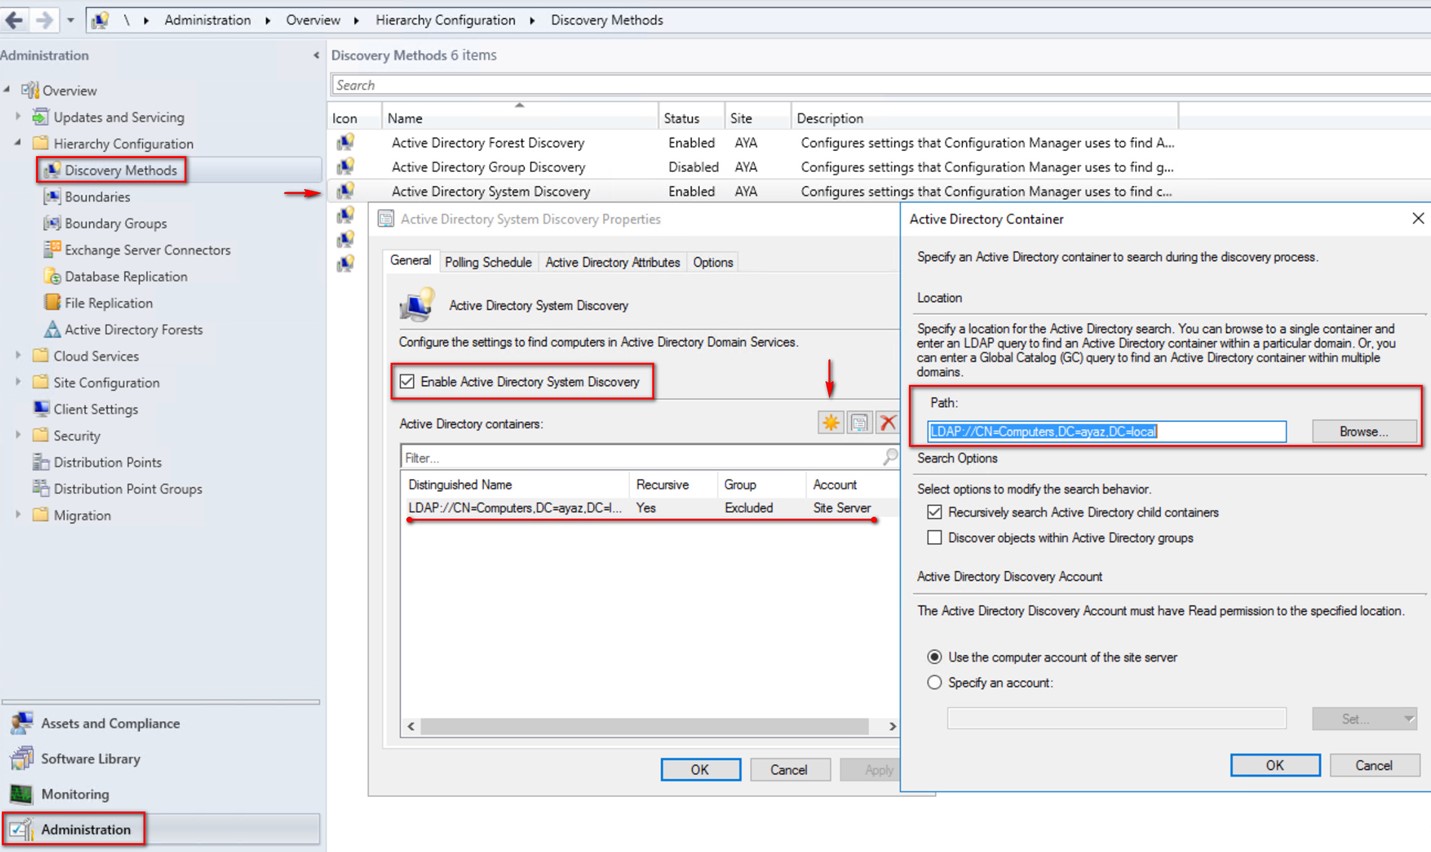The width and height of the screenshot is (1431, 852).
Task: Click the Active Directory Group Discovery row icon
Action: pos(345,167)
